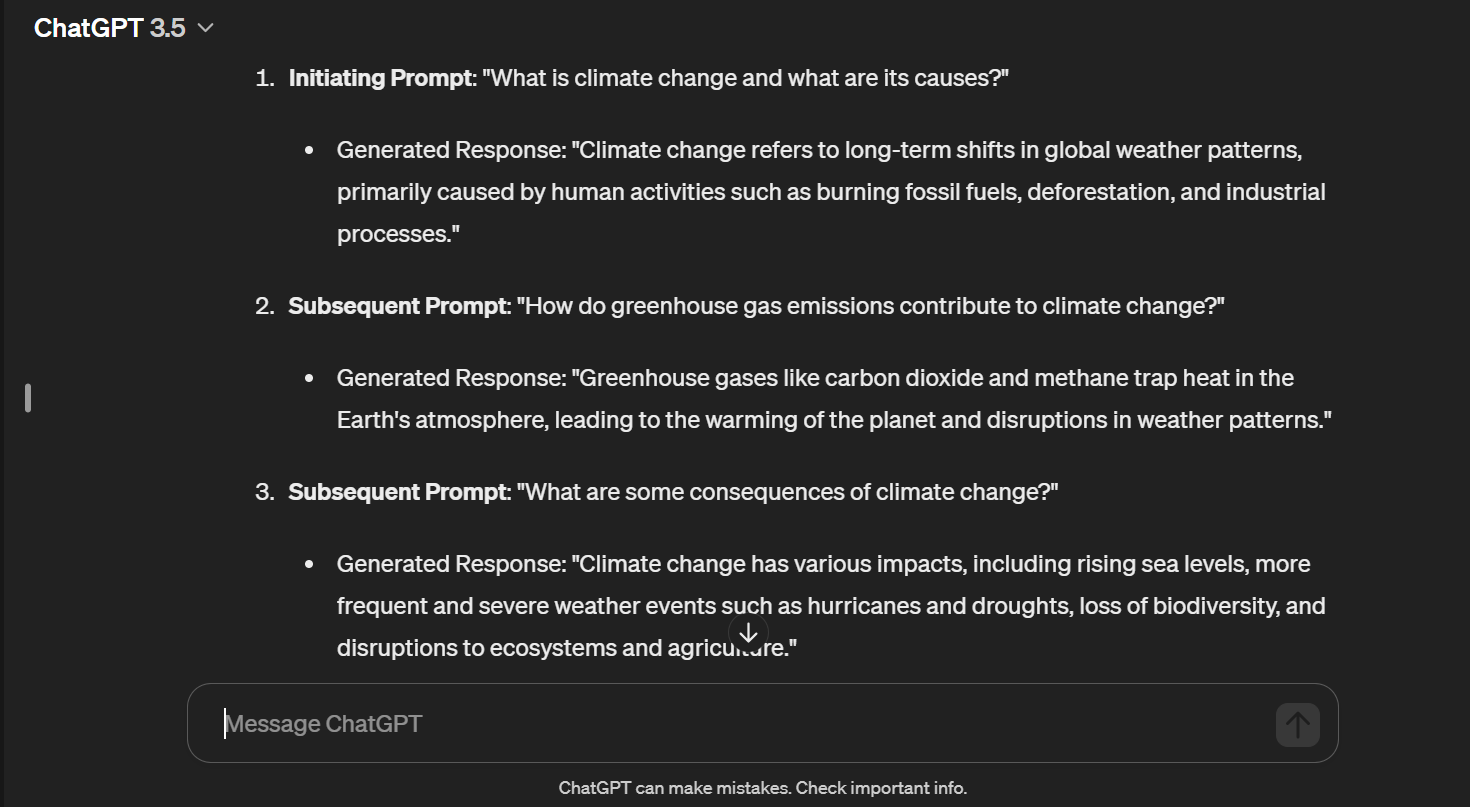Click the quoted question "What is climate change and what are its causes?"
The width and height of the screenshot is (1470, 807).
(x=746, y=78)
